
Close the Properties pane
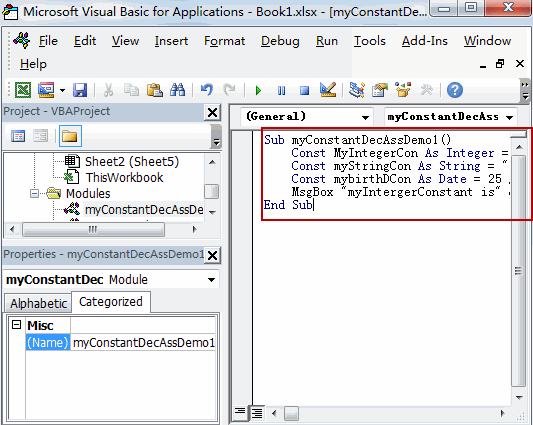212,255
